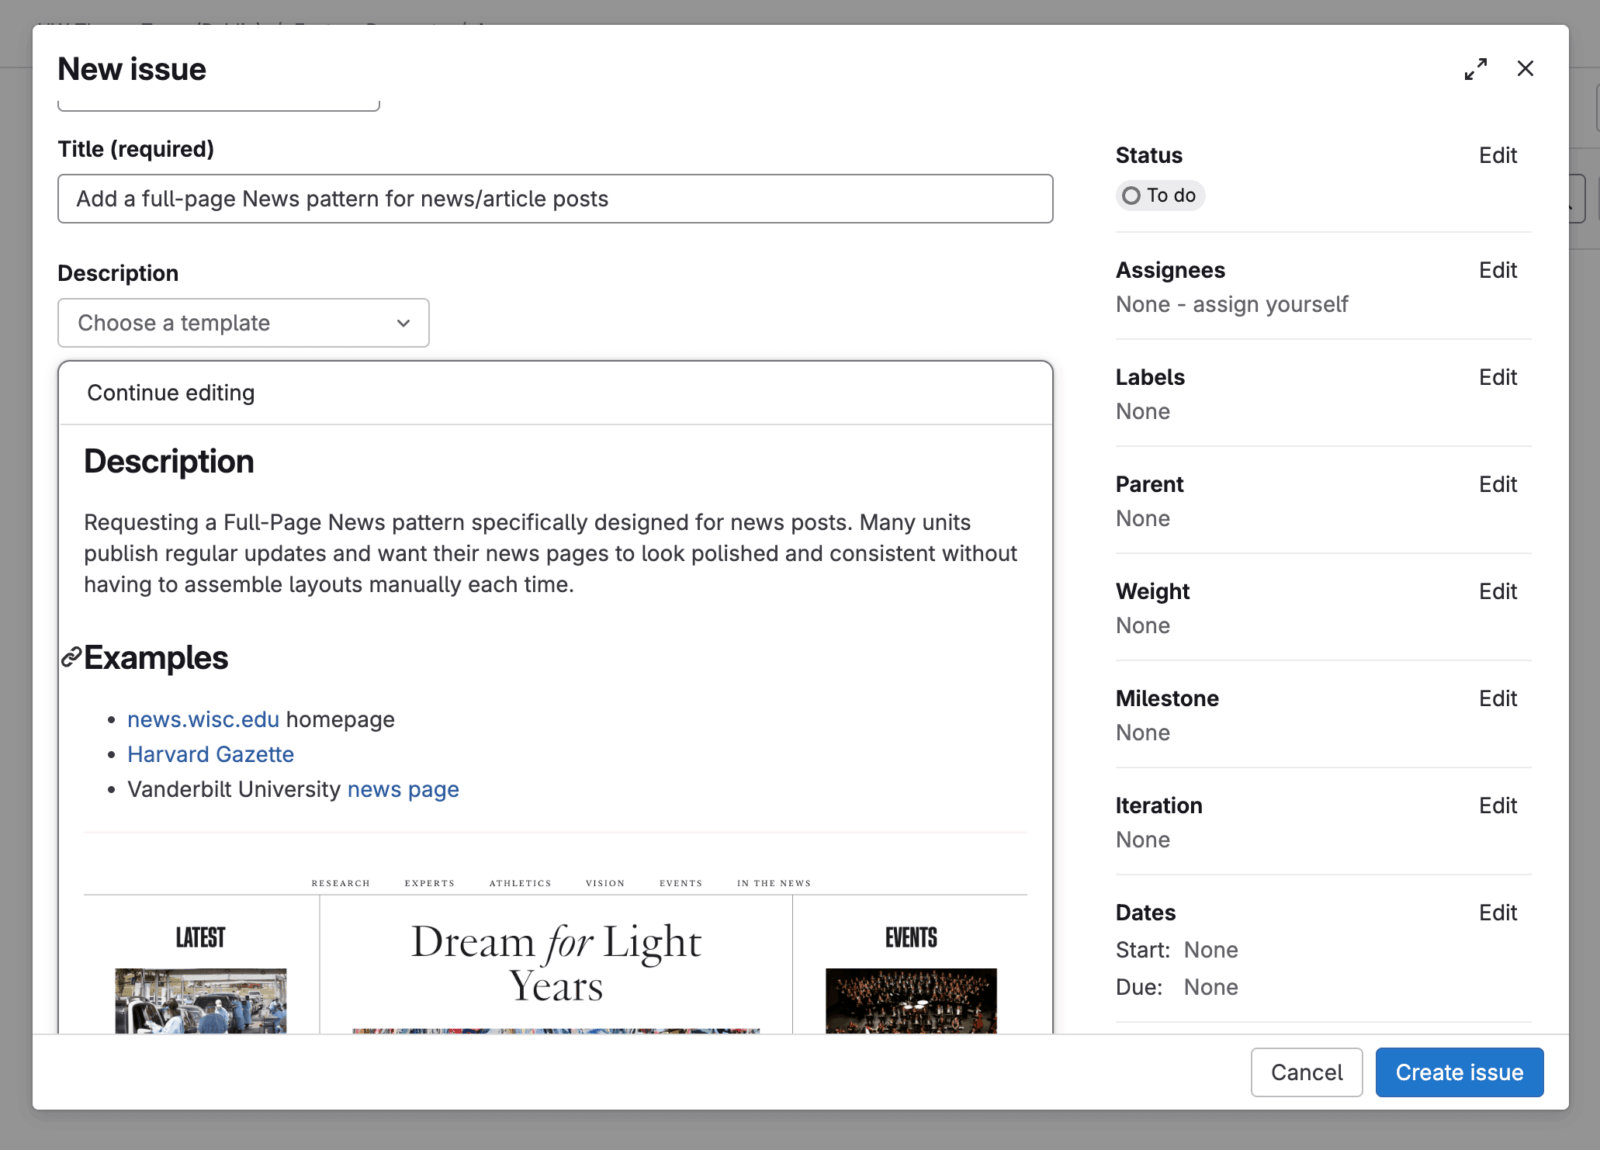This screenshot has width=1600, height=1150.
Task: Open the Harvard Gazette link
Action: [x=210, y=754]
